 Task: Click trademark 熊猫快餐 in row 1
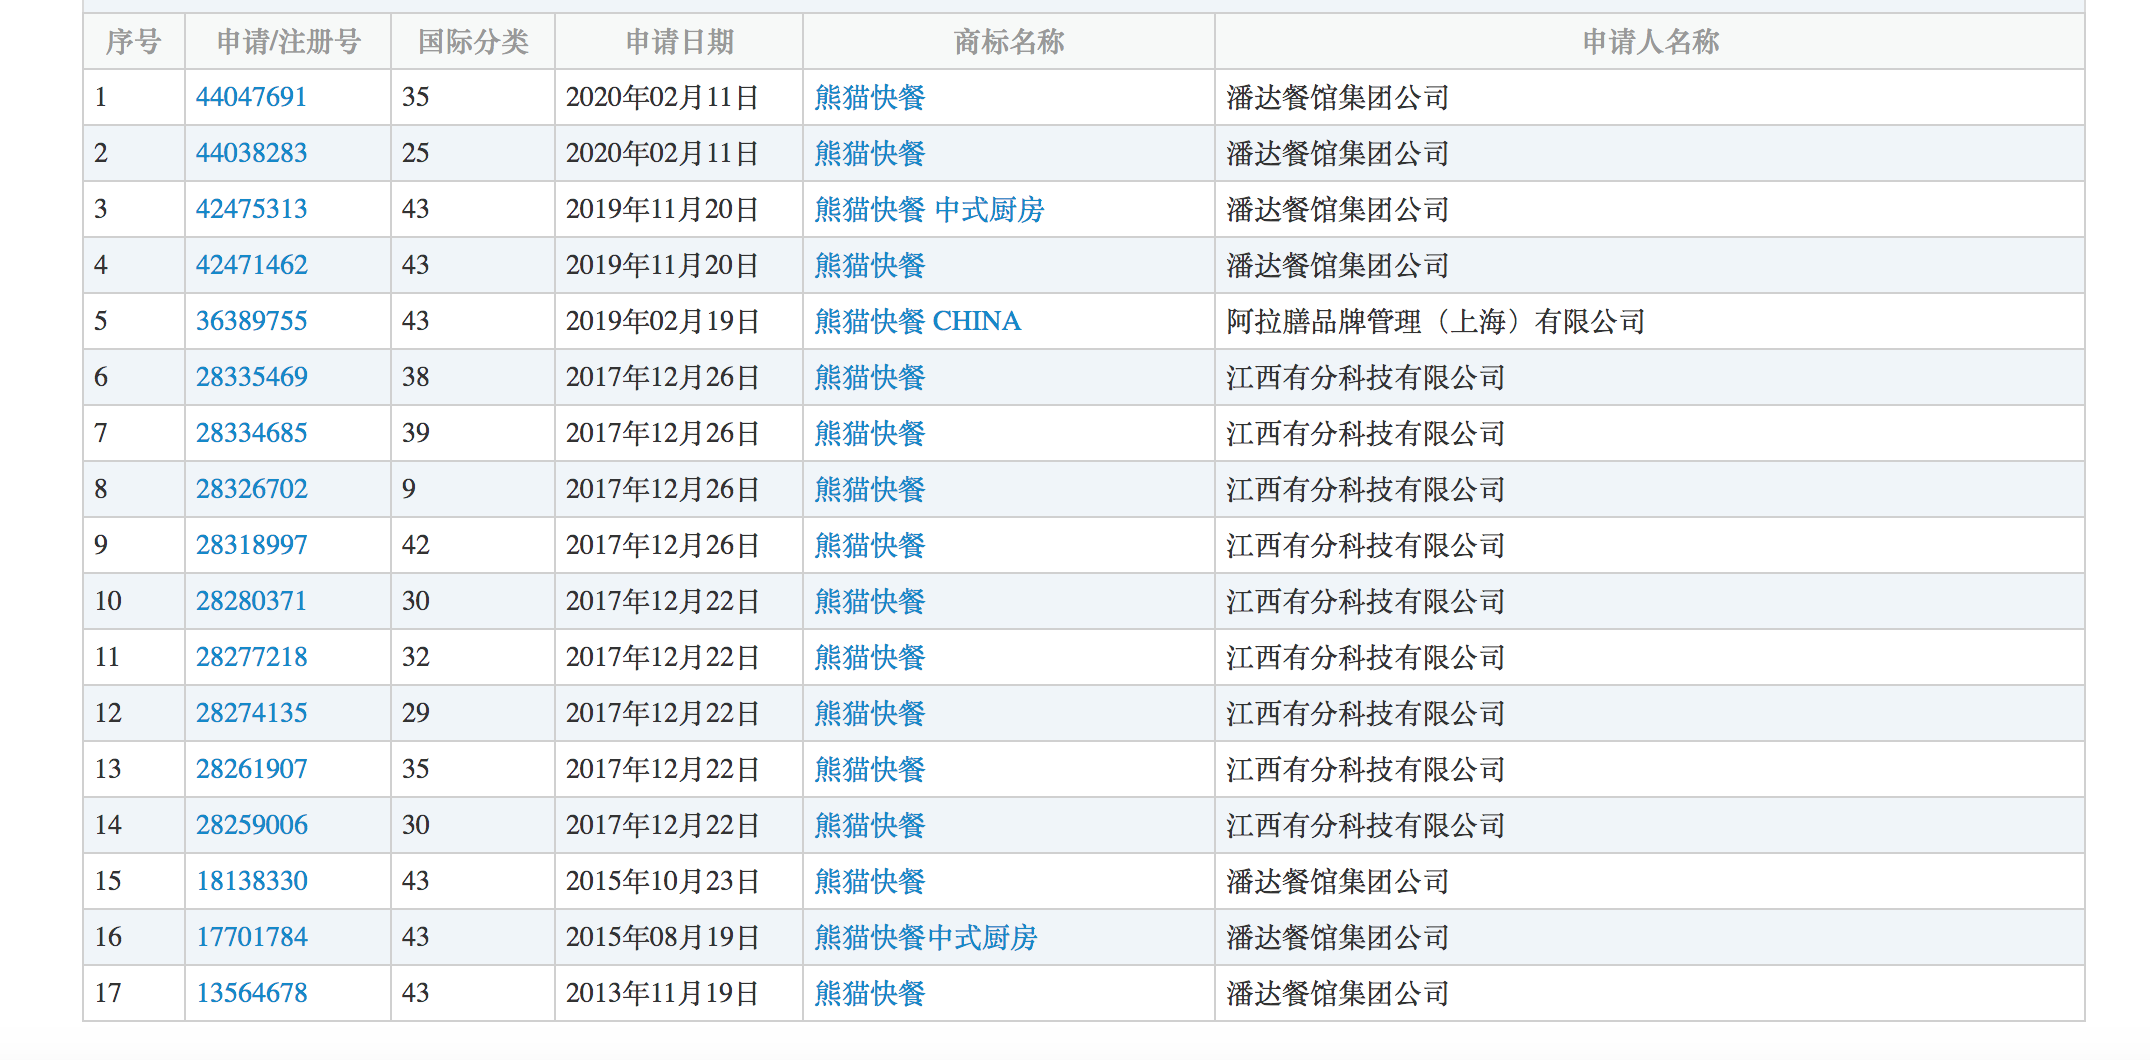(870, 97)
